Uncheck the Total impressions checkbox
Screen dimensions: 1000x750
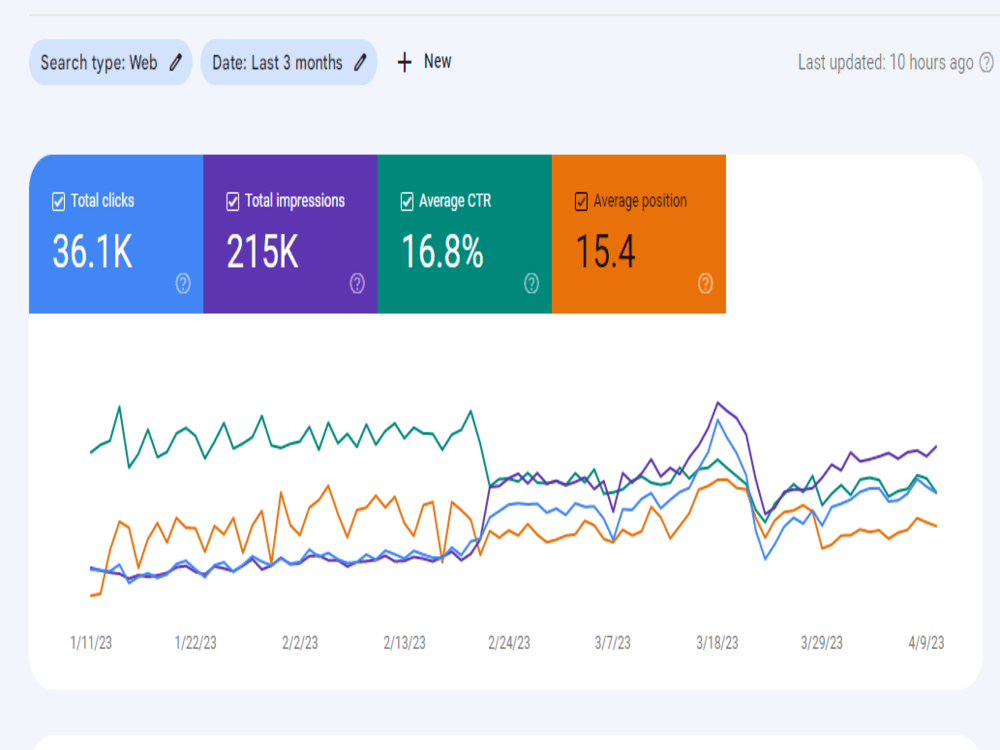pyautogui.click(x=233, y=202)
